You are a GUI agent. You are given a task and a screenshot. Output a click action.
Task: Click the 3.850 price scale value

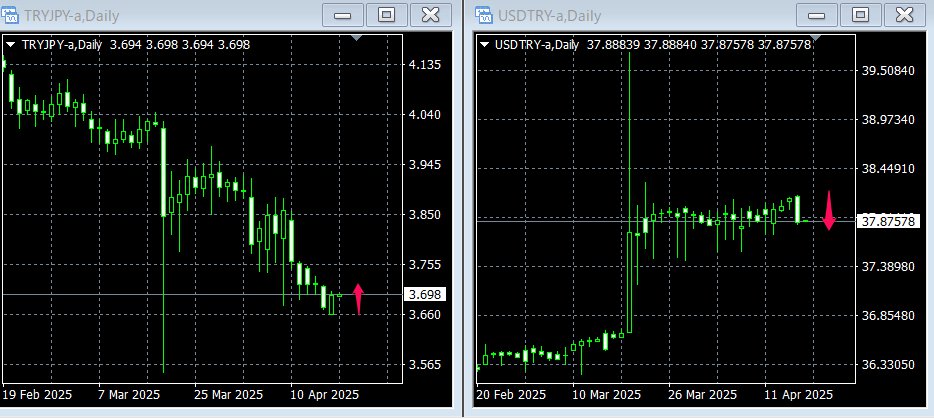click(x=425, y=215)
